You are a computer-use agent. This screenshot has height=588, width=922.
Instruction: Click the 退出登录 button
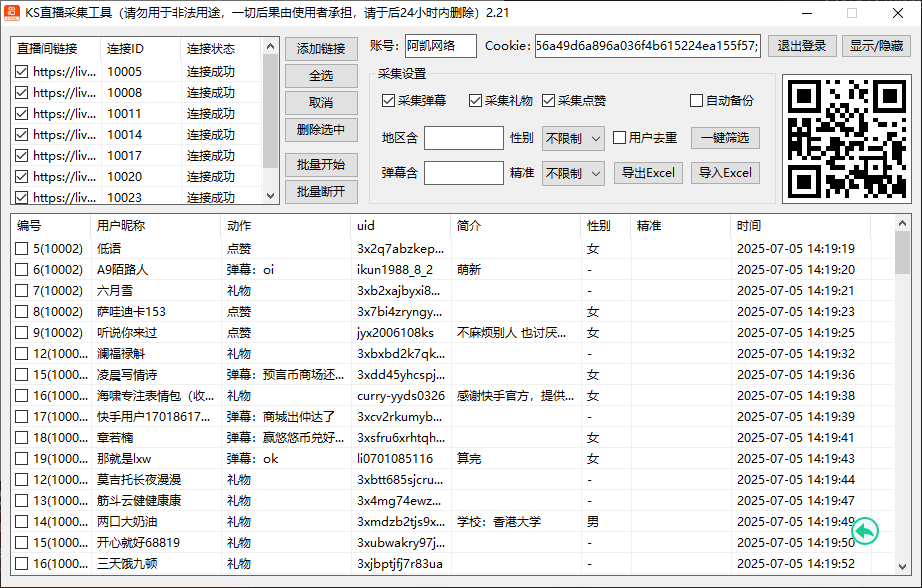(x=802, y=46)
